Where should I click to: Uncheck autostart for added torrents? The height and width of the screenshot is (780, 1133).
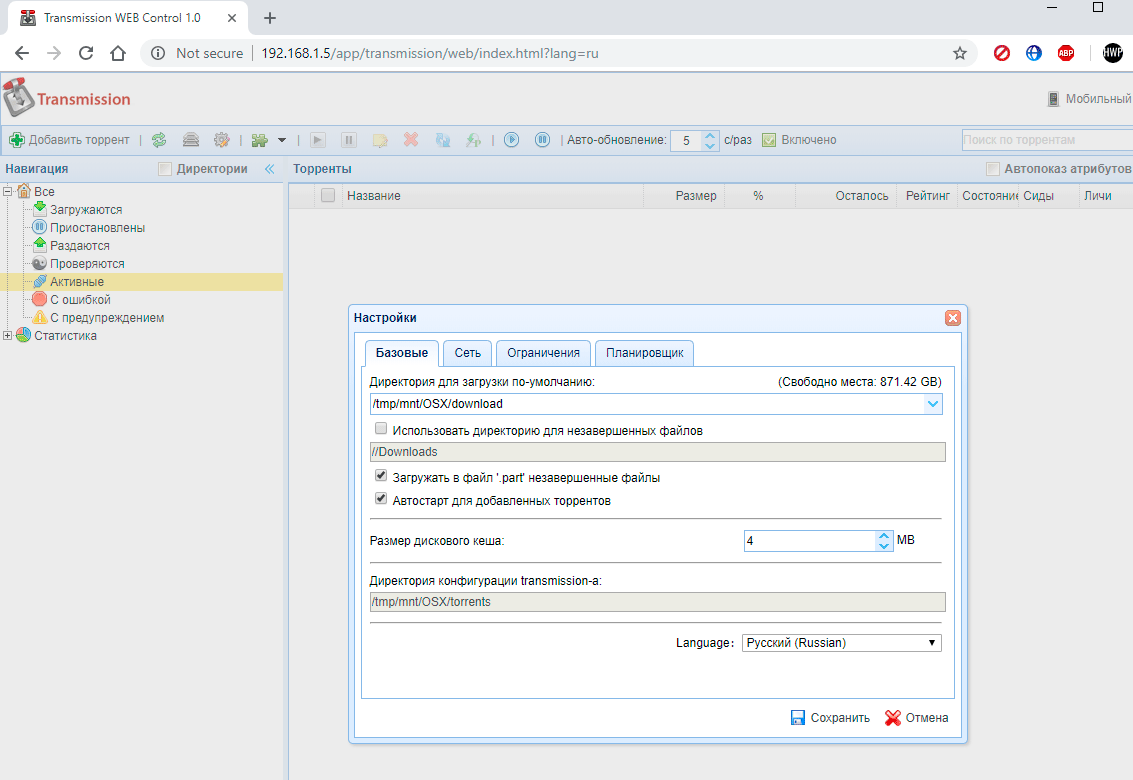(381, 499)
